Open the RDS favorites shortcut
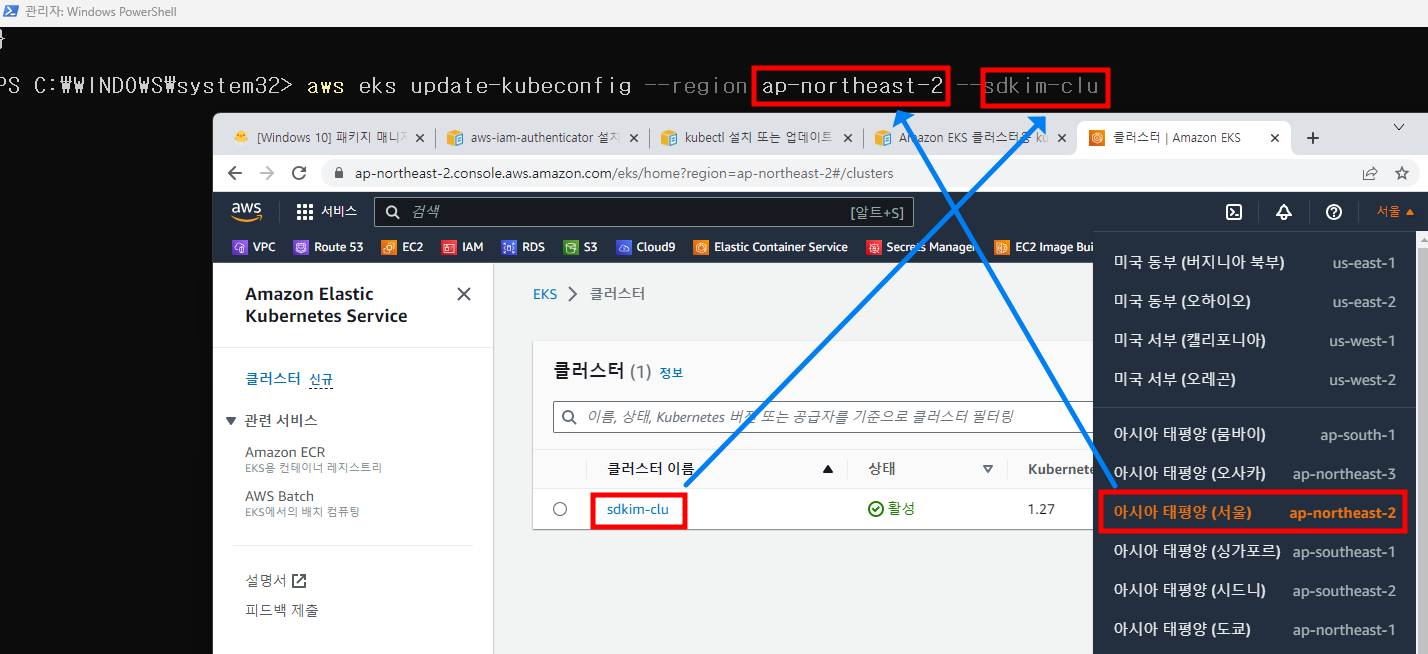Screen dimensions: 1428x654 523,247
